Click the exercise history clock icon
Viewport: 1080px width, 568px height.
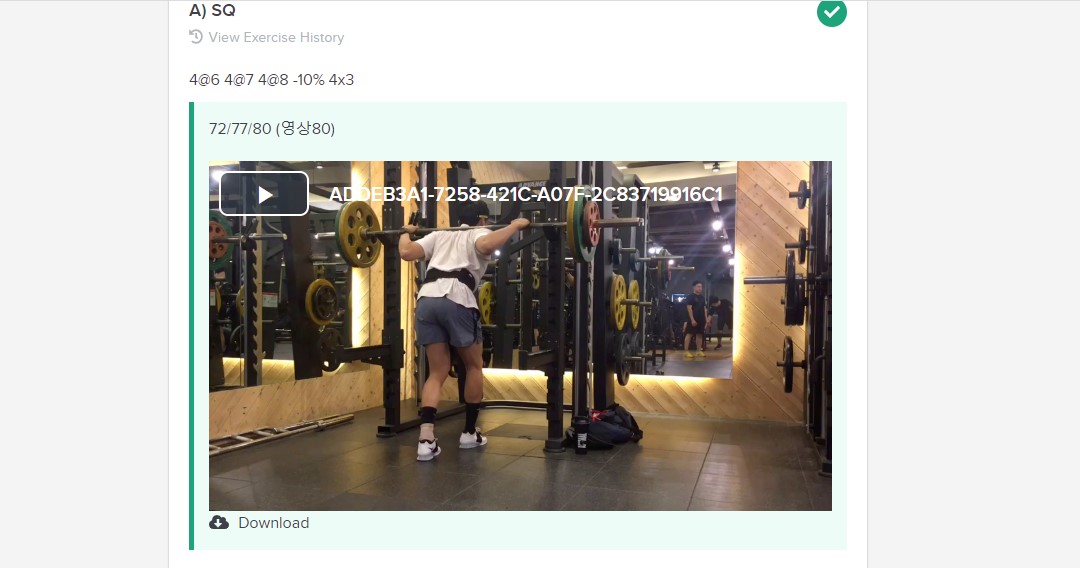click(196, 37)
